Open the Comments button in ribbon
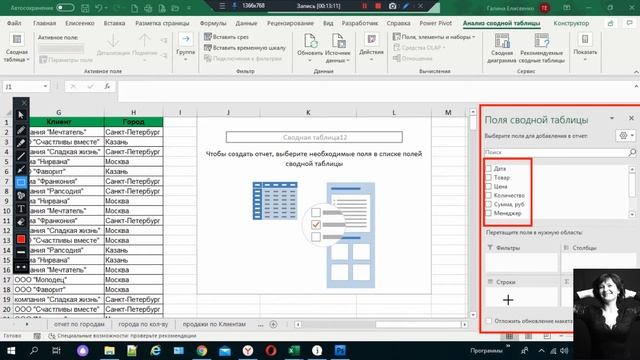The image size is (640, 360). (x=629, y=23)
